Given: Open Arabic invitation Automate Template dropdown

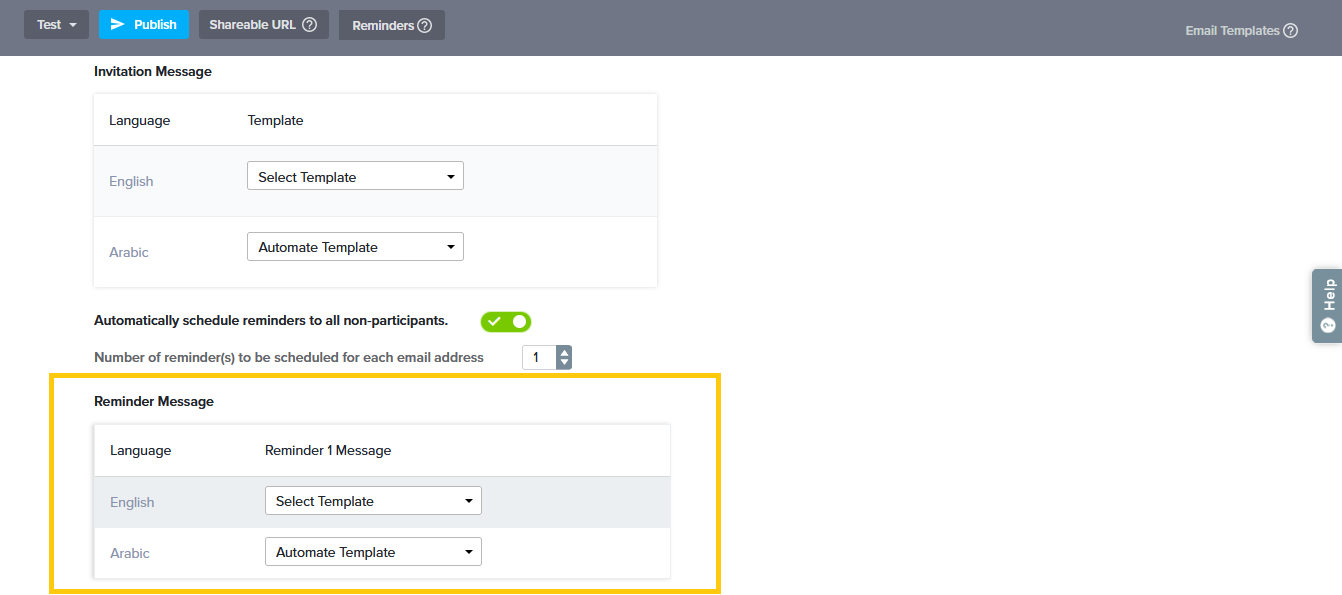Looking at the screenshot, I should (x=355, y=247).
